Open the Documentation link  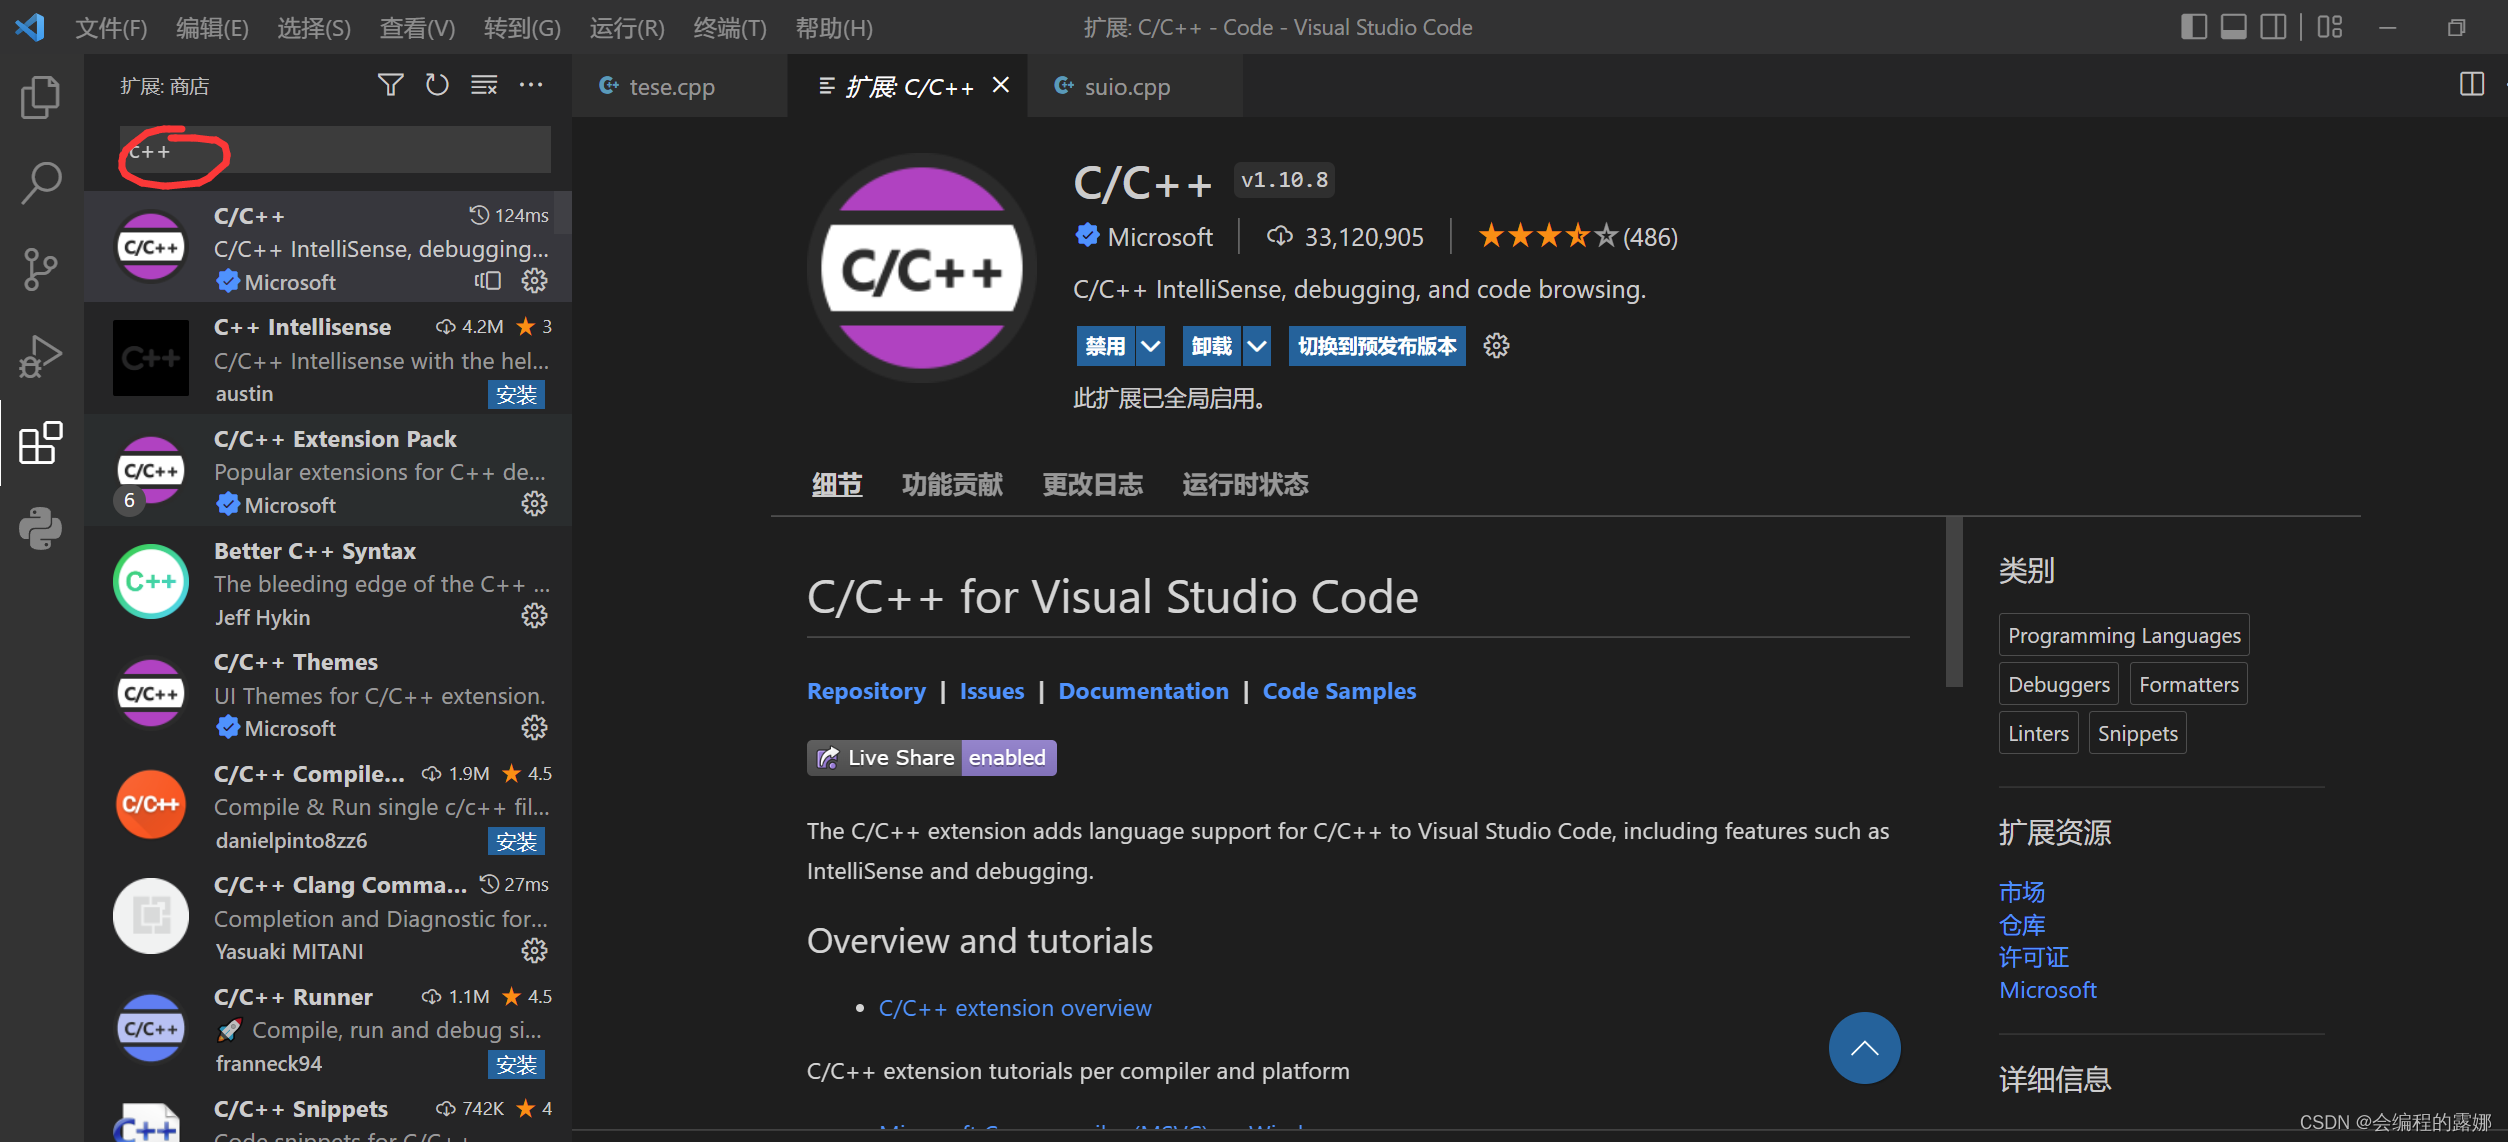tap(1143, 691)
